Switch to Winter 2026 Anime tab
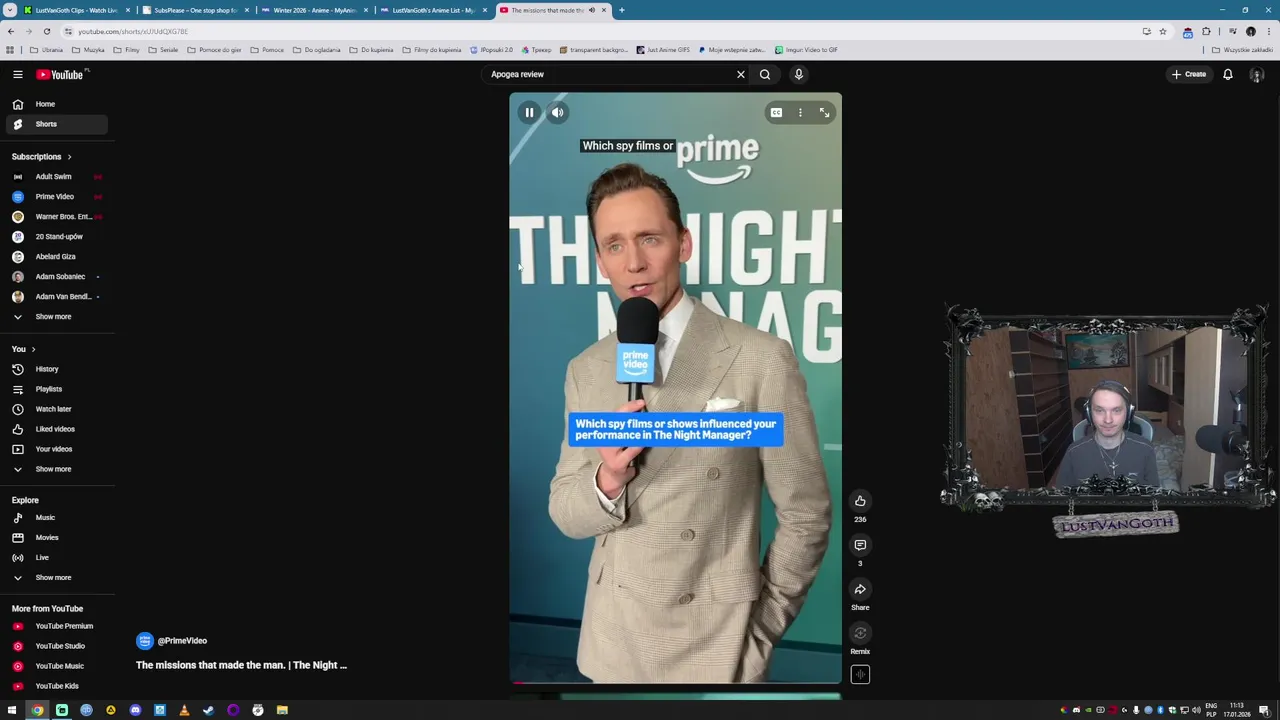The image size is (1280, 720). pyautogui.click(x=314, y=10)
